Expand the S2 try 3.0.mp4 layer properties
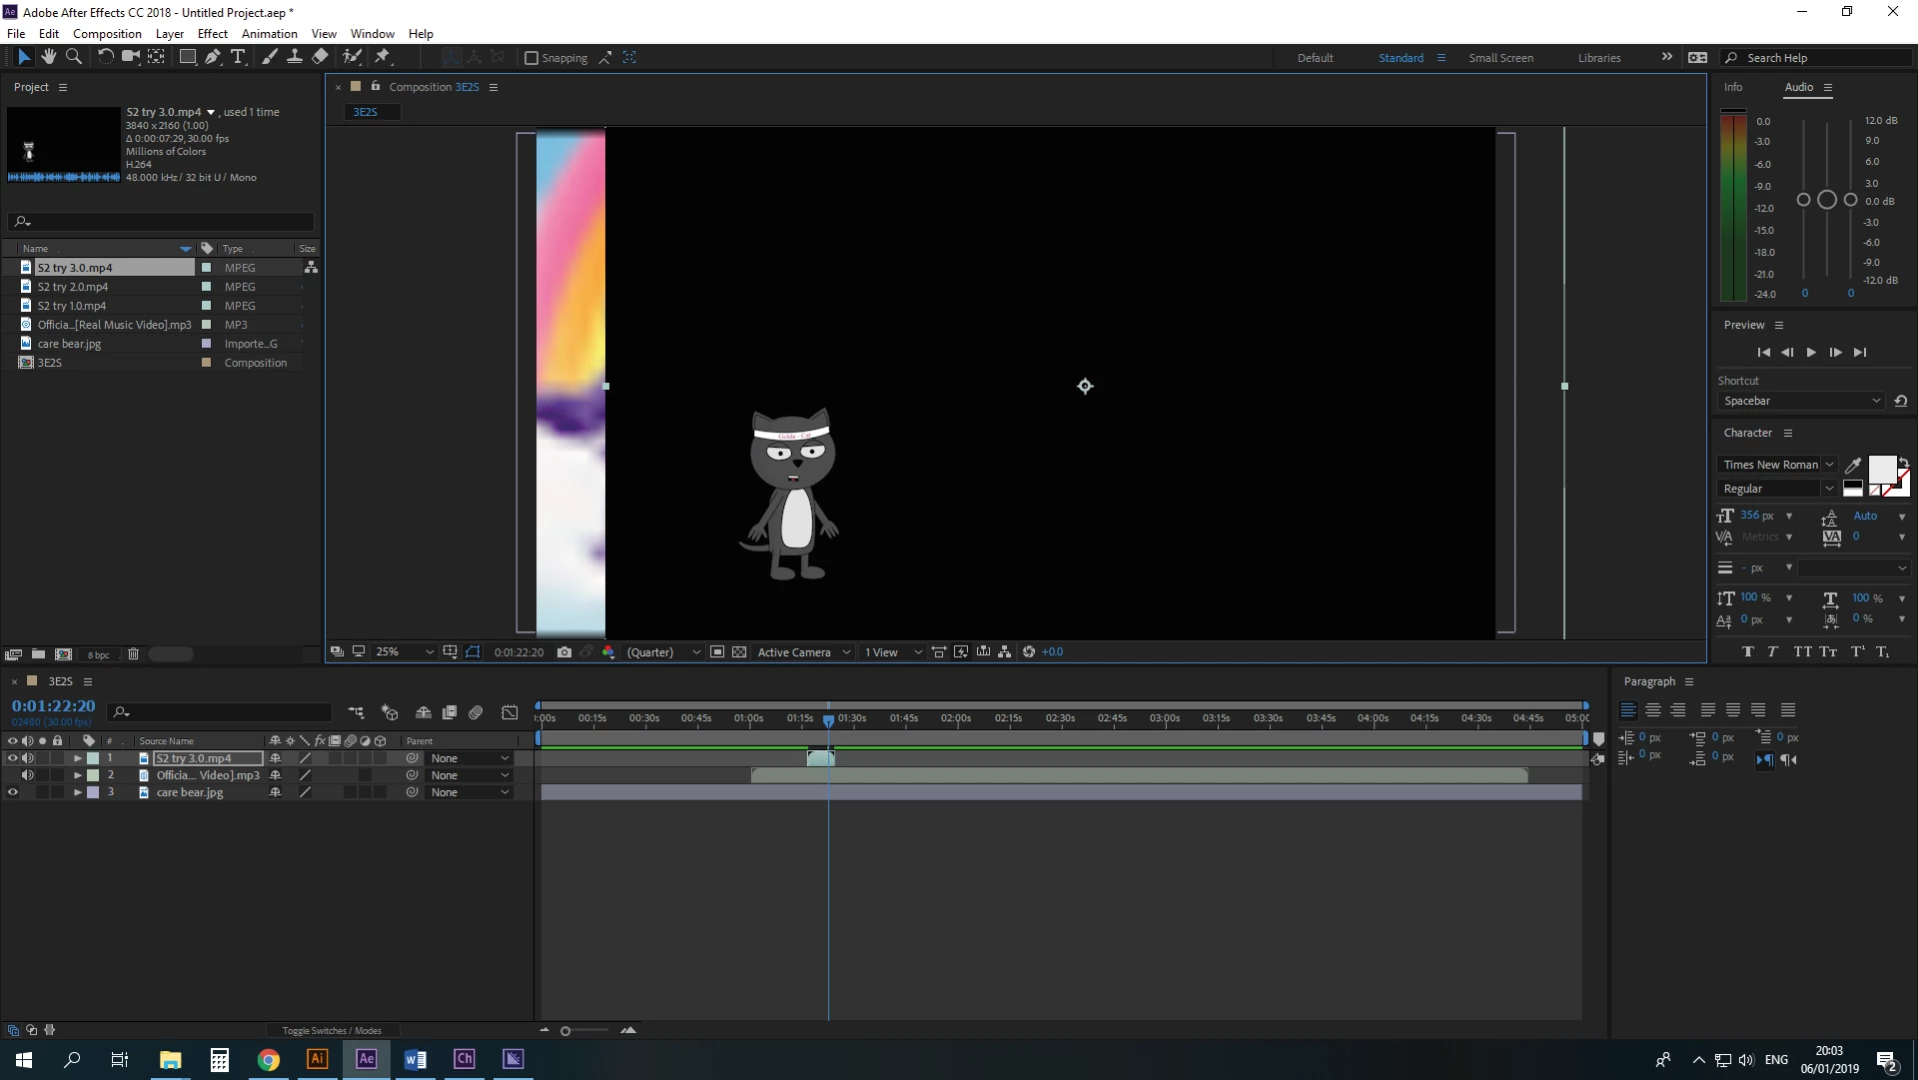 (77, 758)
